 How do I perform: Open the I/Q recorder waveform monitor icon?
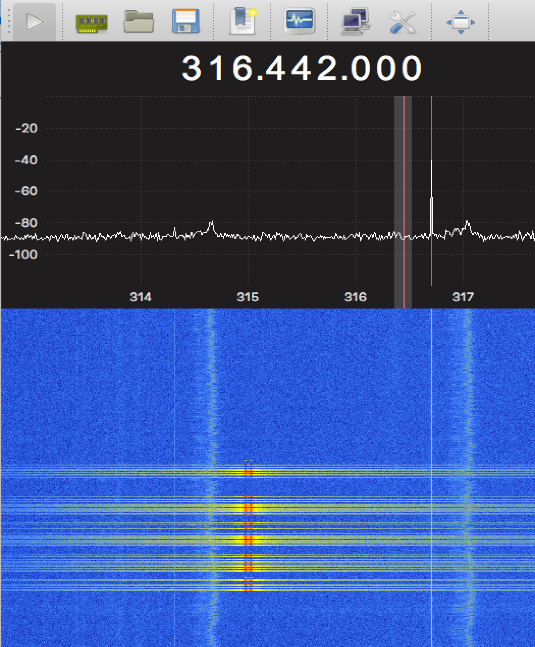[300, 21]
